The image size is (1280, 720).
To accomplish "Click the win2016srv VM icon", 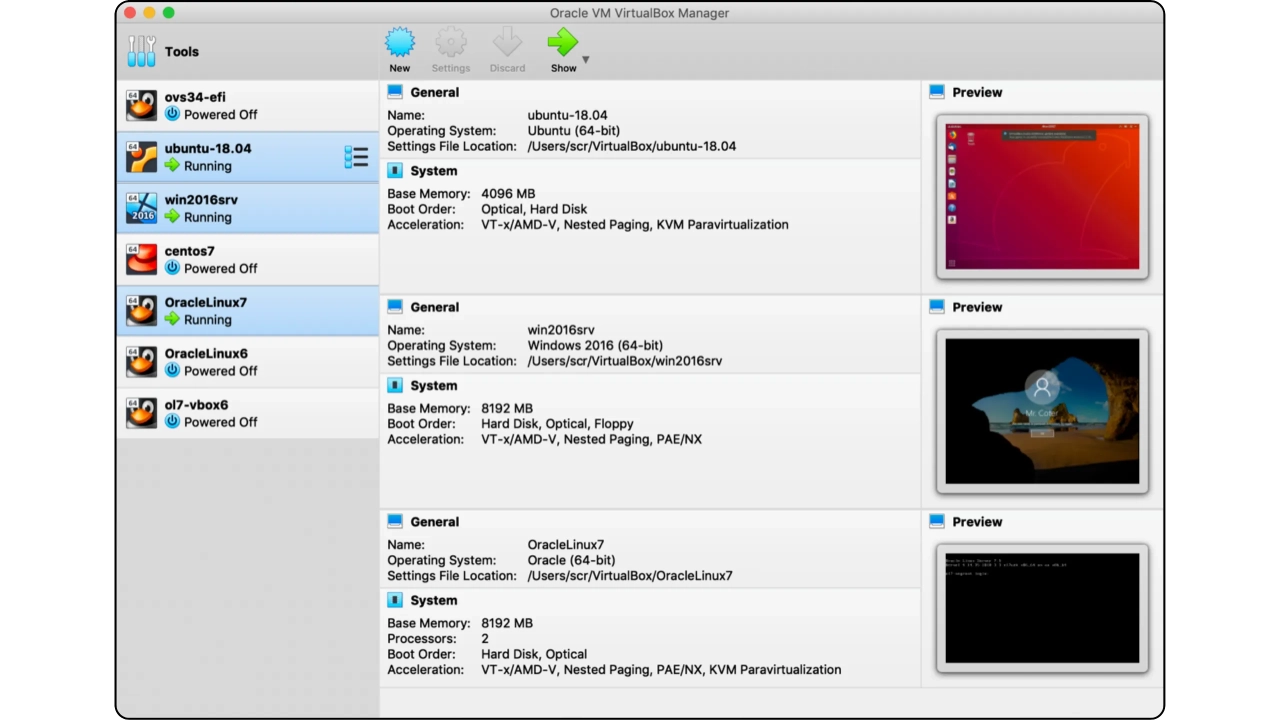I will point(142,208).
